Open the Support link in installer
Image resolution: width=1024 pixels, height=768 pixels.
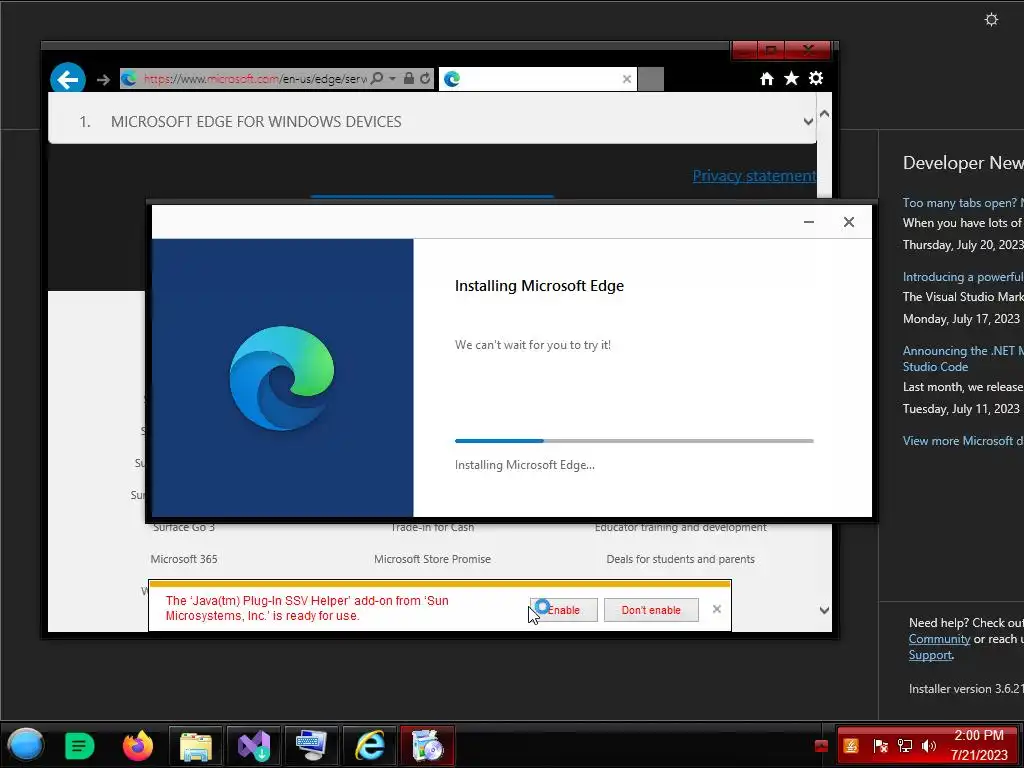[x=930, y=655]
